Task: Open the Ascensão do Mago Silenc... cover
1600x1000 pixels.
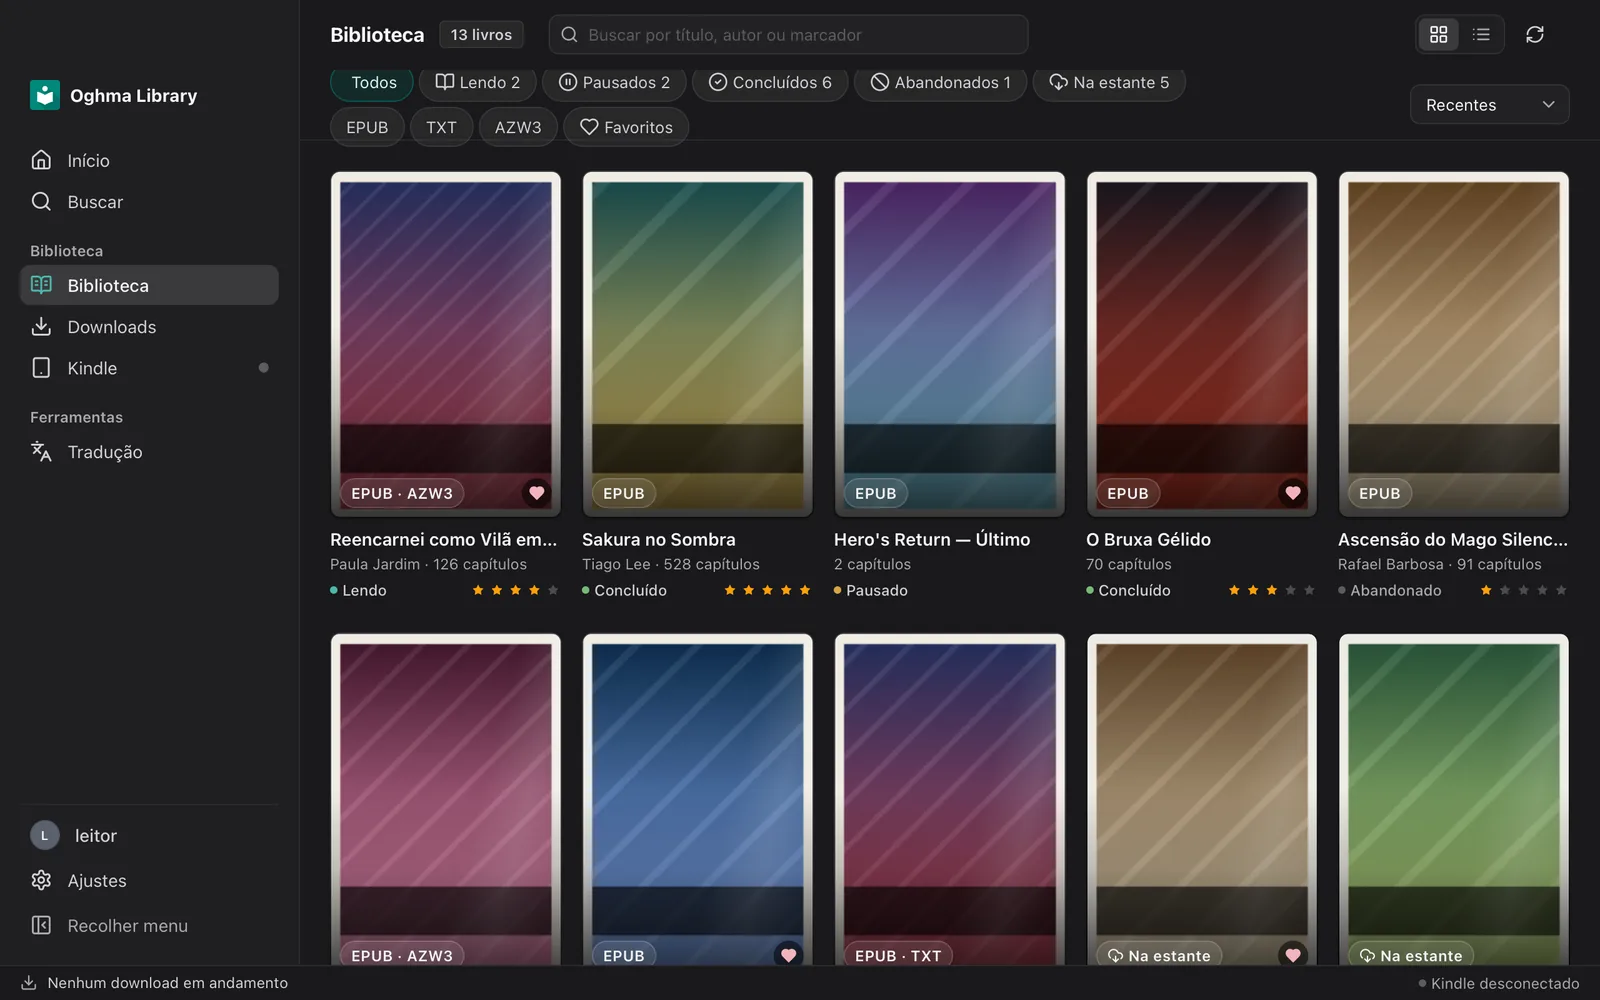Action: tap(1454, 344)
